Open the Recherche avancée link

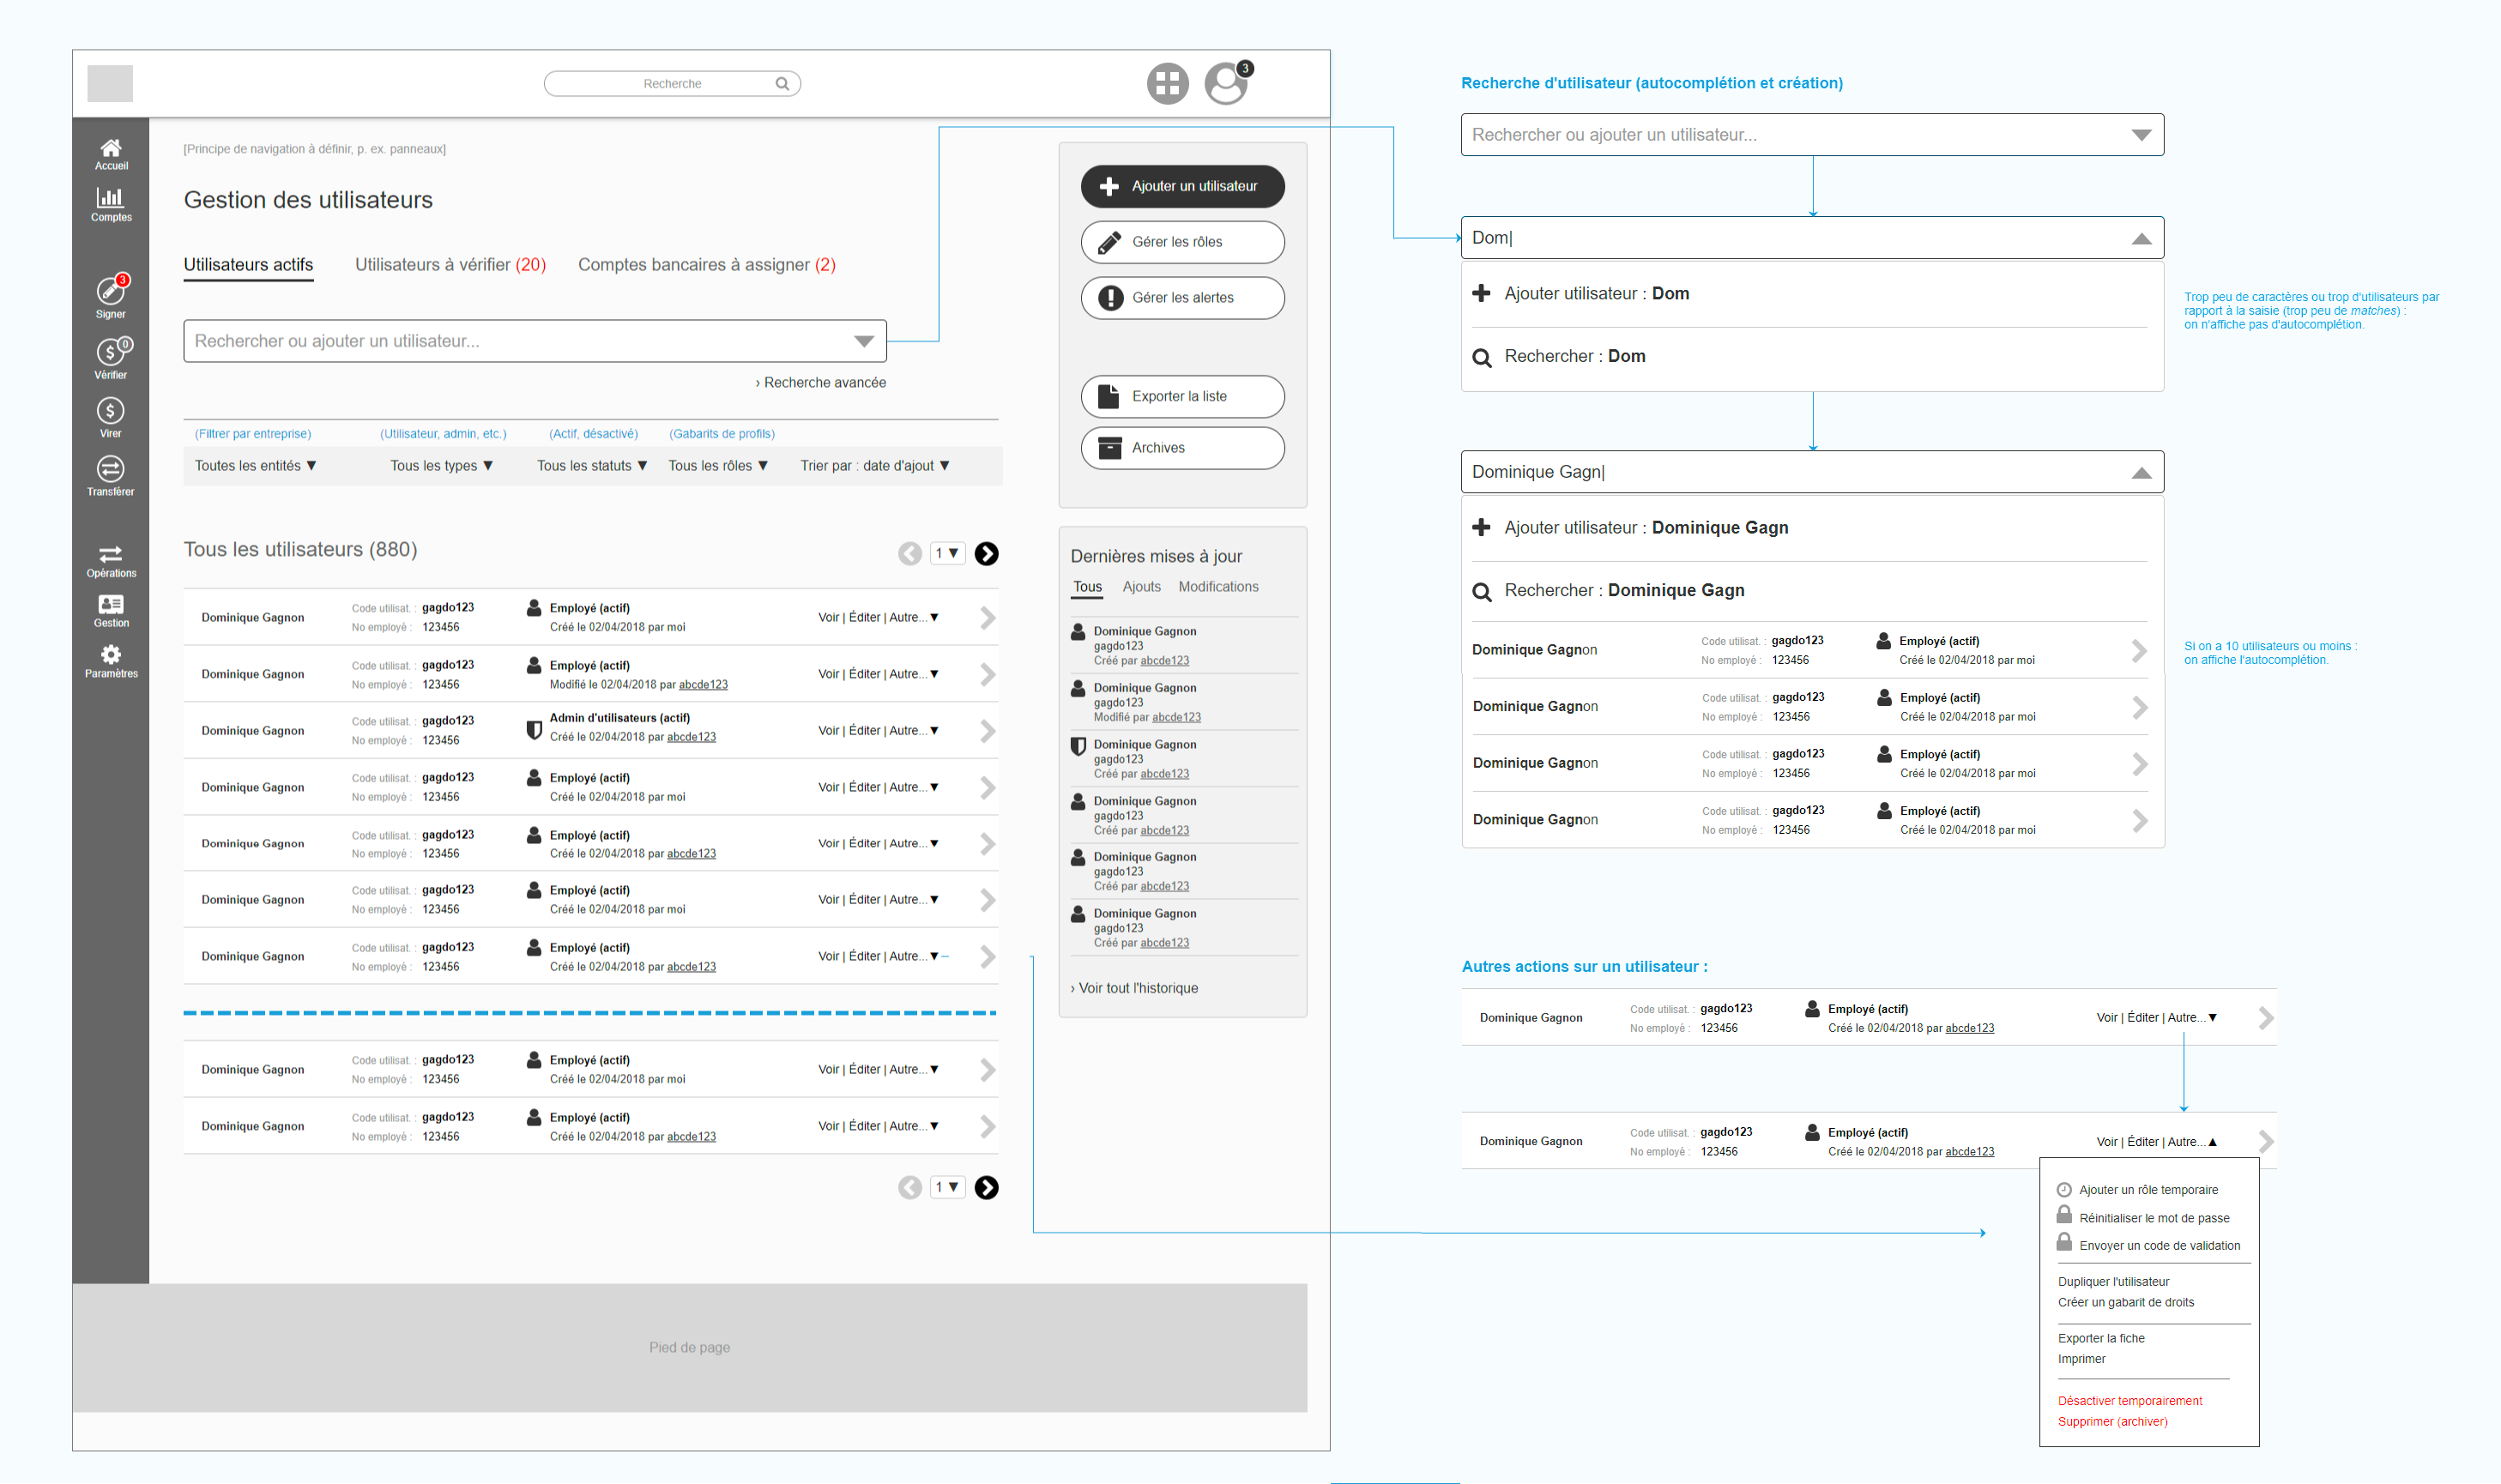821,383
